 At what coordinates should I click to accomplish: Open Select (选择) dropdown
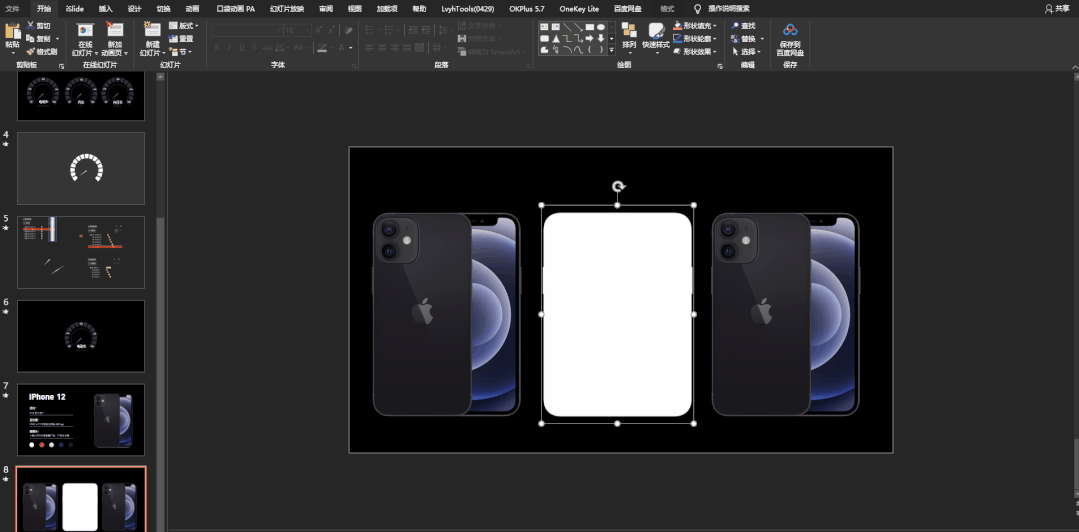pyautogui.click(x=745, y=52)
